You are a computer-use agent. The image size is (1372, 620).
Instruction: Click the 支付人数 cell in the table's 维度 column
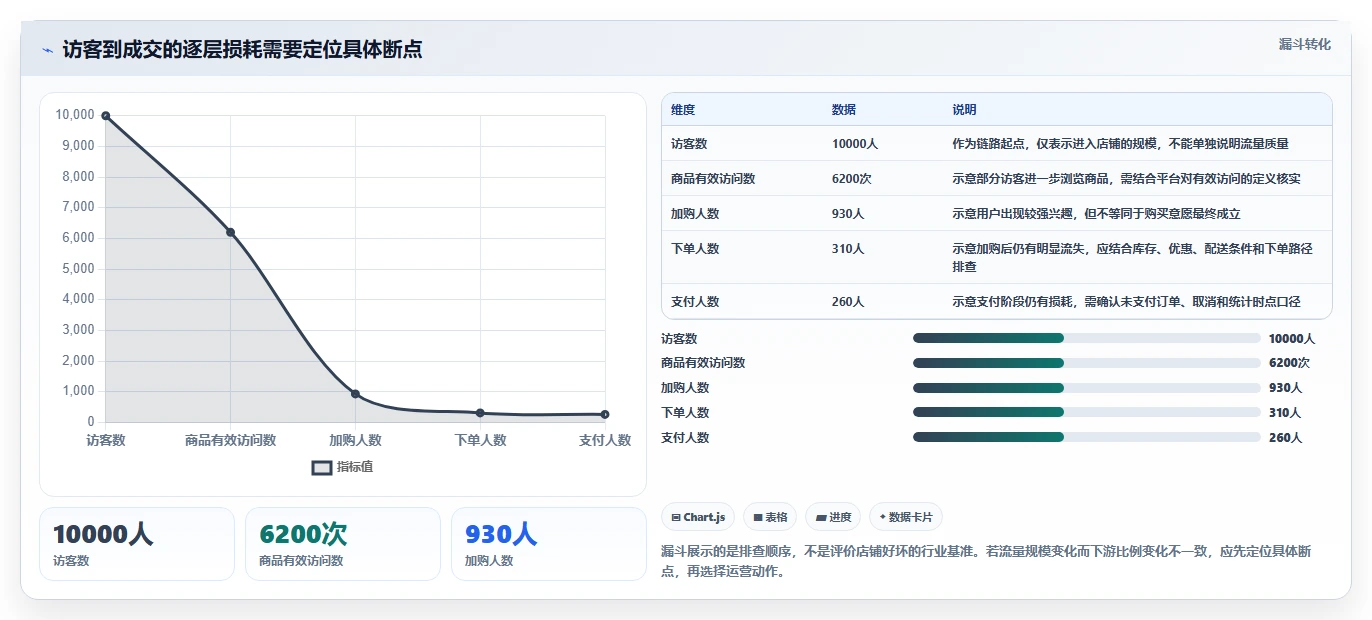[x=695, y=302]
